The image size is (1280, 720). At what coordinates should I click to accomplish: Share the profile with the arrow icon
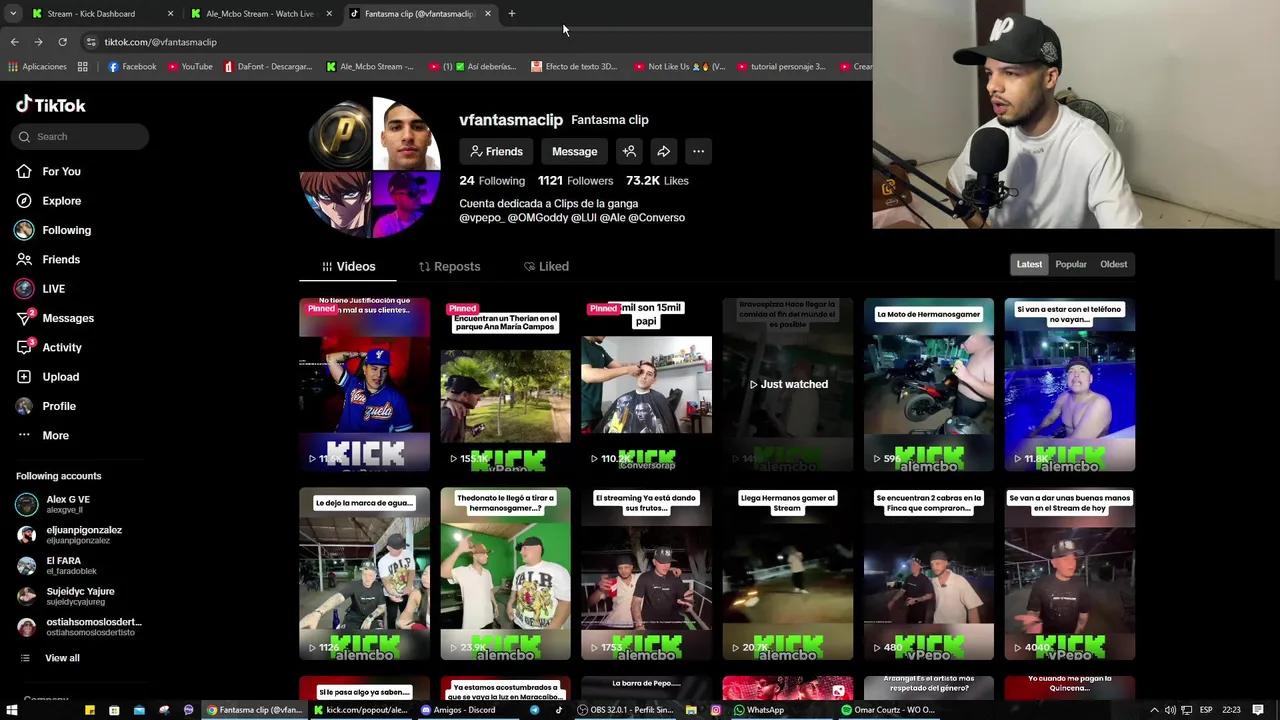point(663,151)
